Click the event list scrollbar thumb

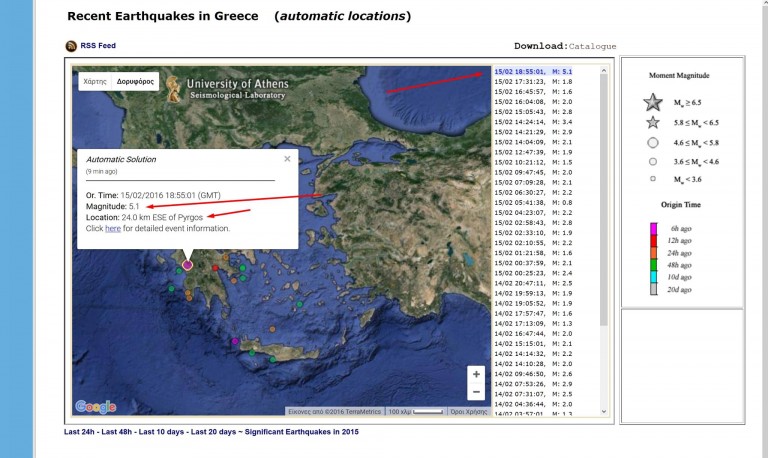[604, 200]
